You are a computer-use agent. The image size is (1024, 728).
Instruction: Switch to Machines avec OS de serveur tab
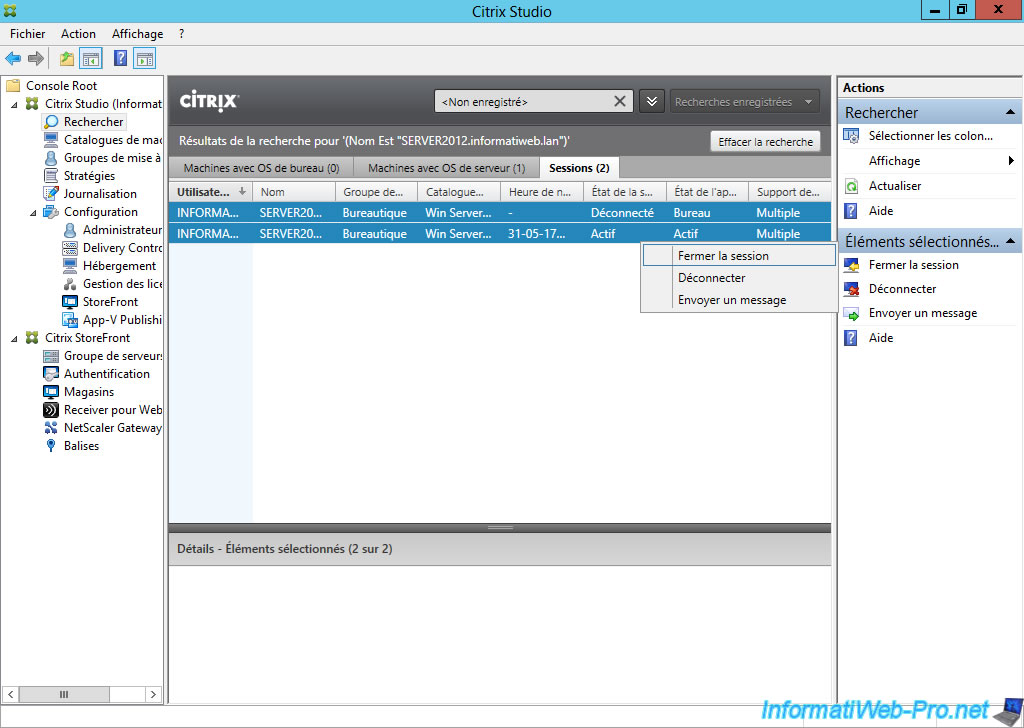447,168
